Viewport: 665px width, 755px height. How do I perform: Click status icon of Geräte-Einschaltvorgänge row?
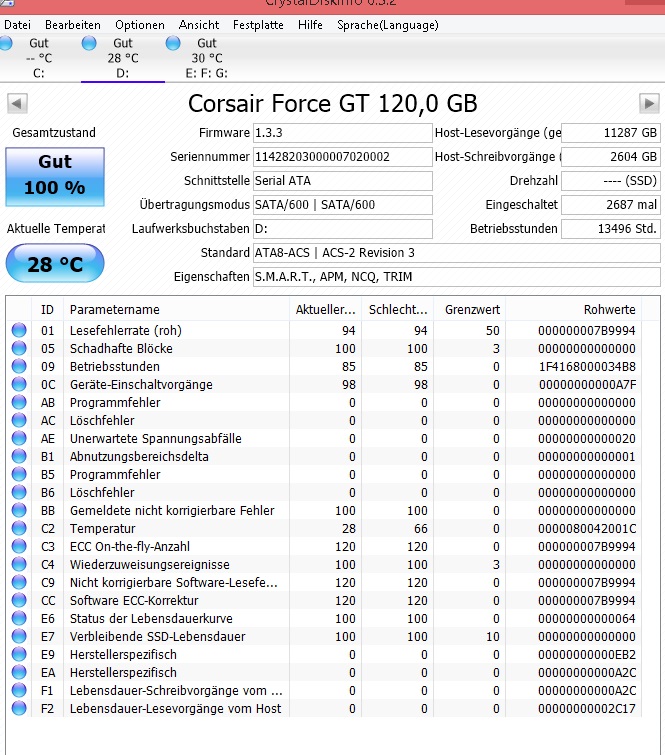click(x=19, y=384)
